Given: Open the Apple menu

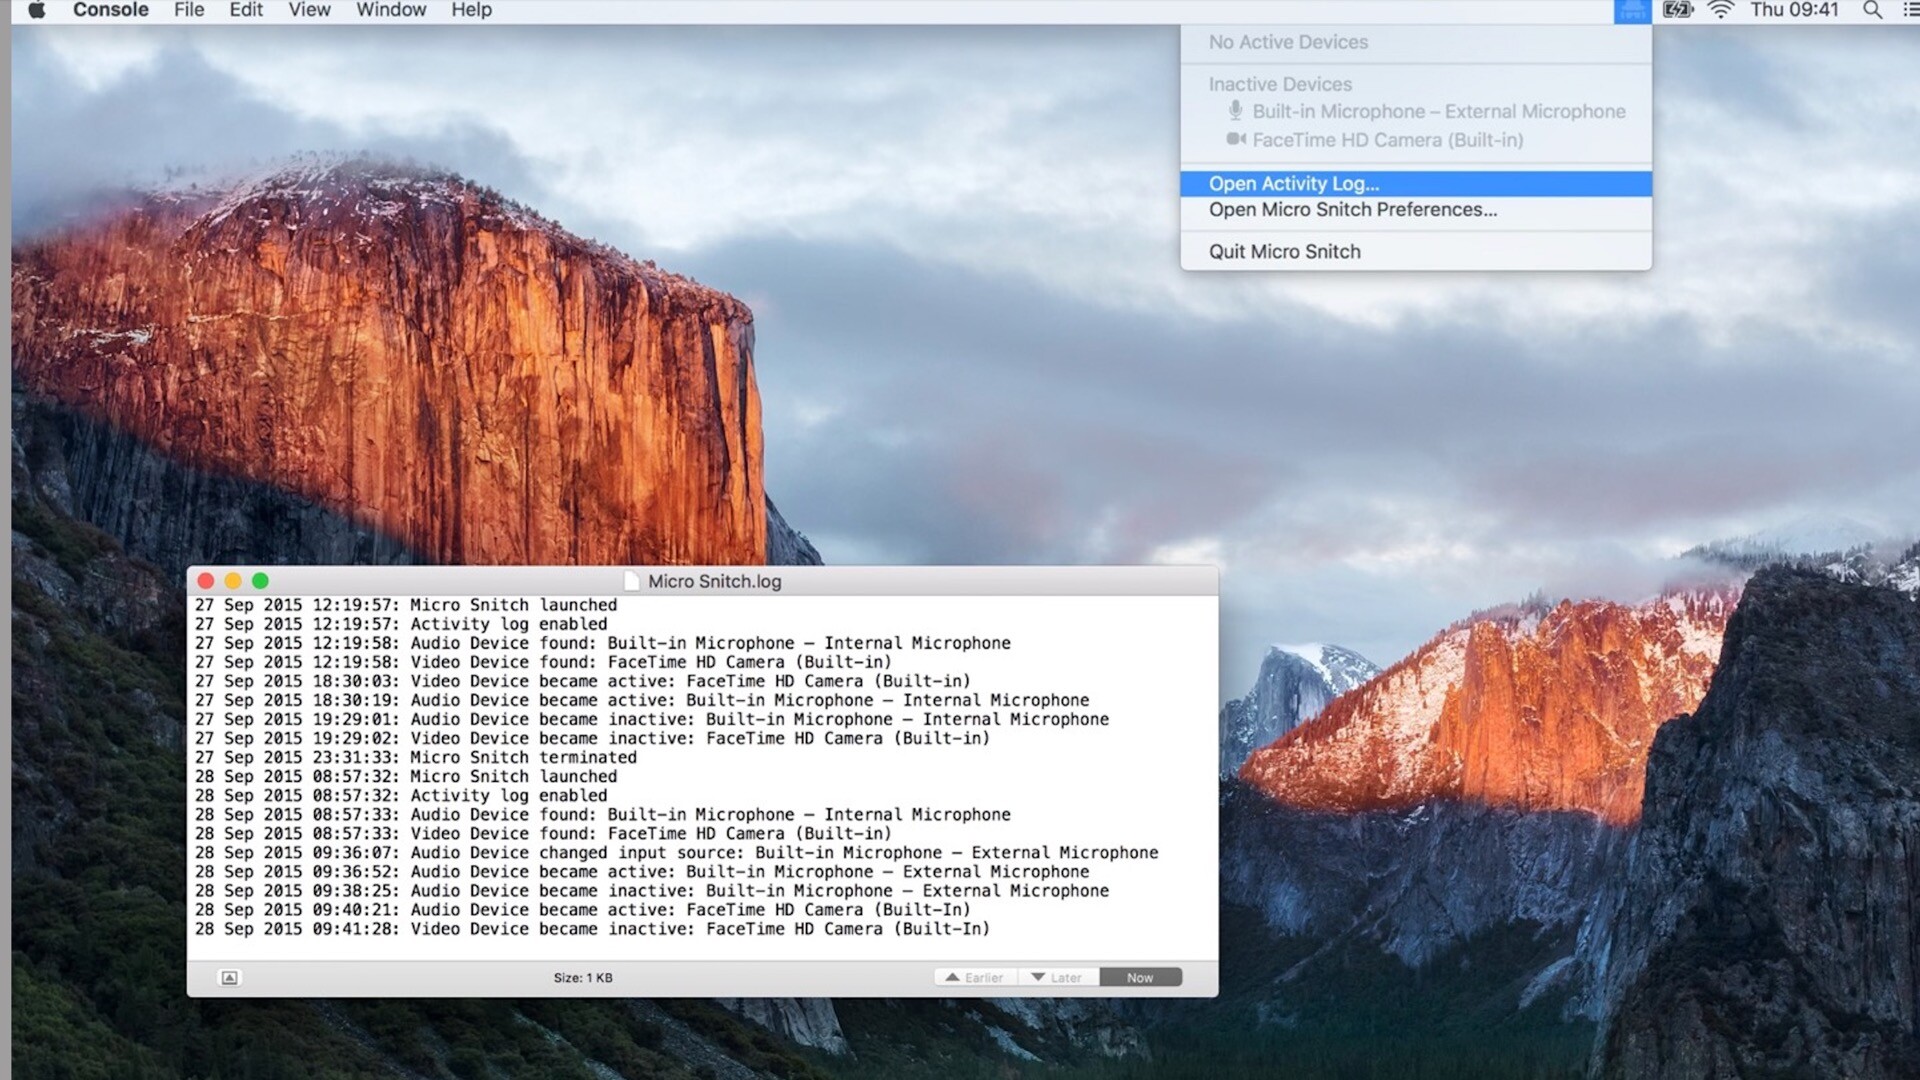Looking at the screenshot, I should tap(37, 10).
